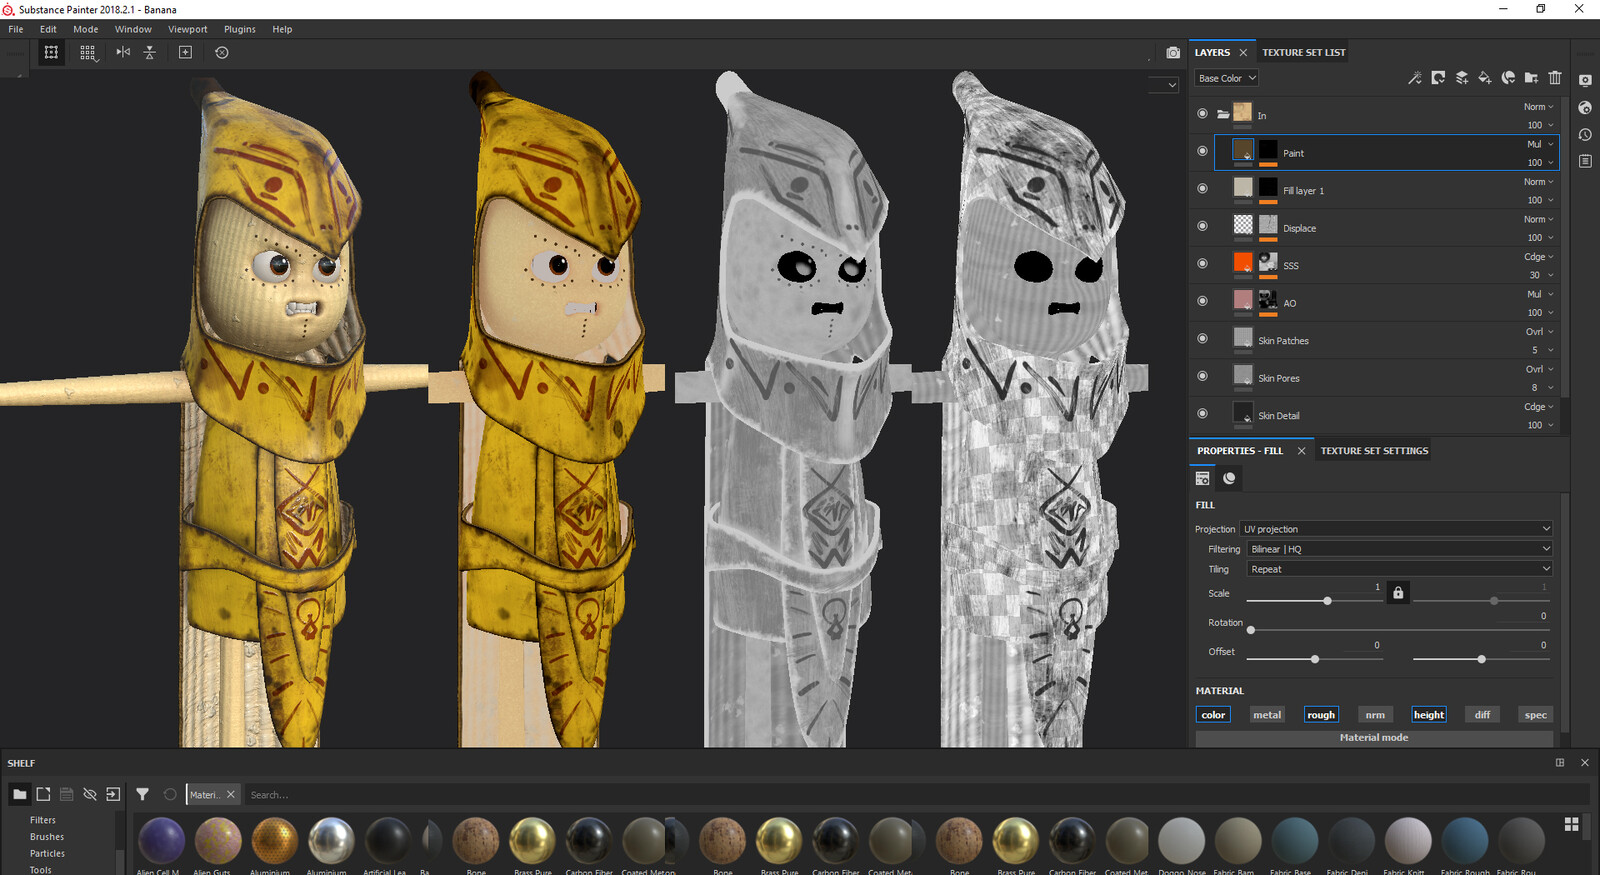Click the Material mode button
The height and width of the screenshot is (875, 1600).
1374,738
